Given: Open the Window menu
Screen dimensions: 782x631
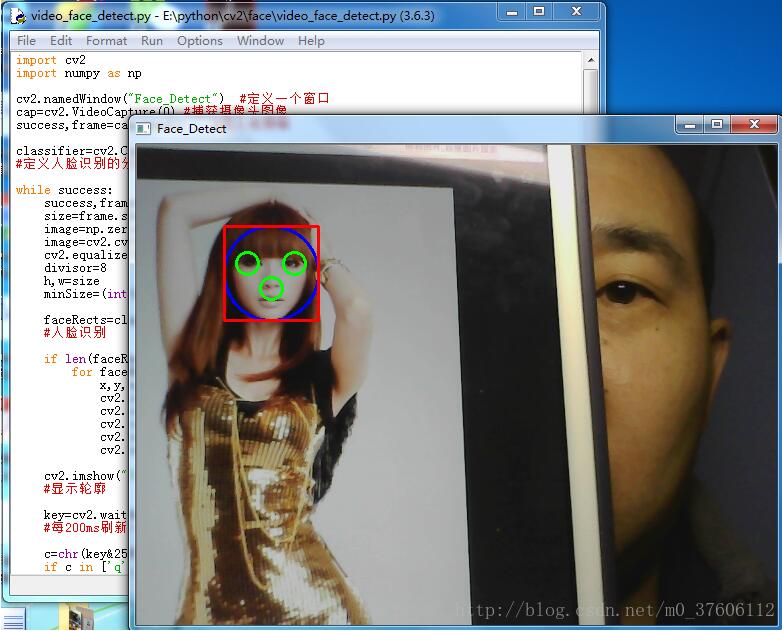Looking at the screenshot, I should [260, 41].
